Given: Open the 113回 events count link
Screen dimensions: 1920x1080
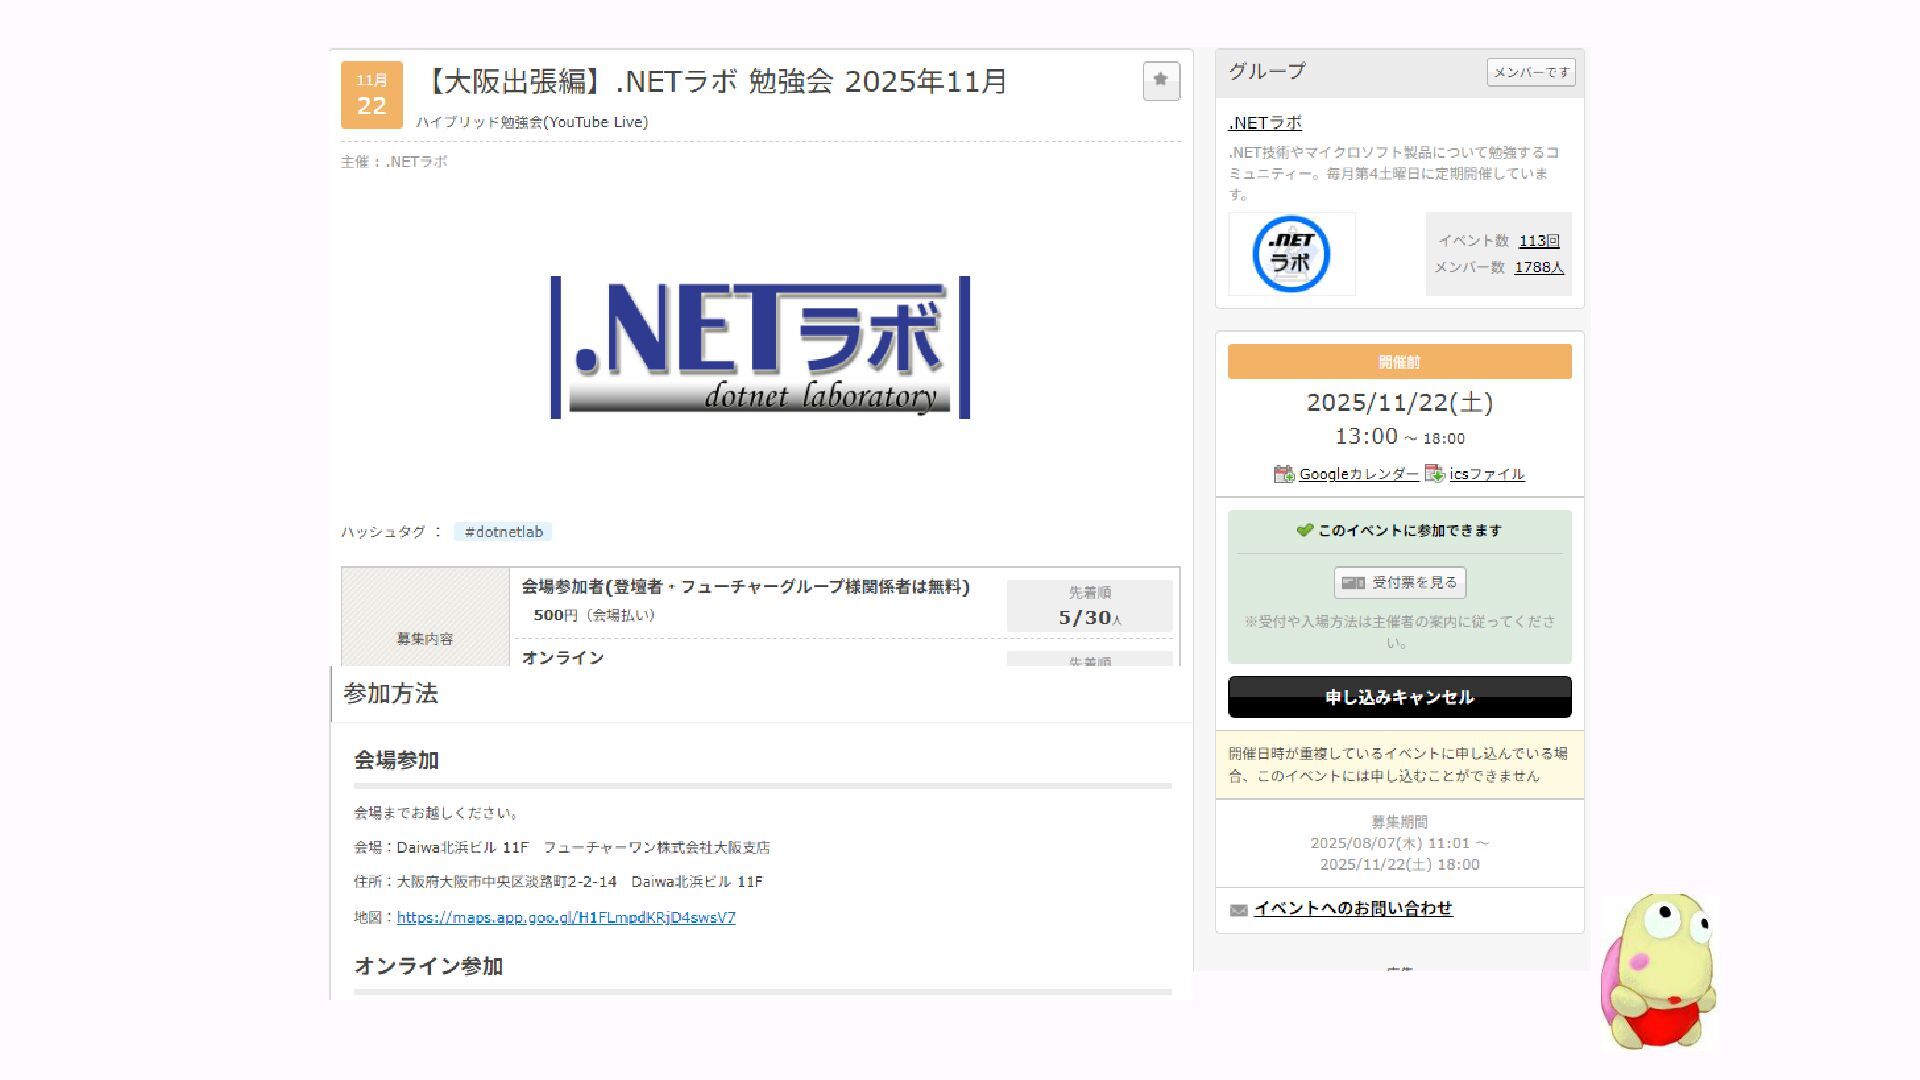Looking at the screenshot, I should [x=1539, y=241].
